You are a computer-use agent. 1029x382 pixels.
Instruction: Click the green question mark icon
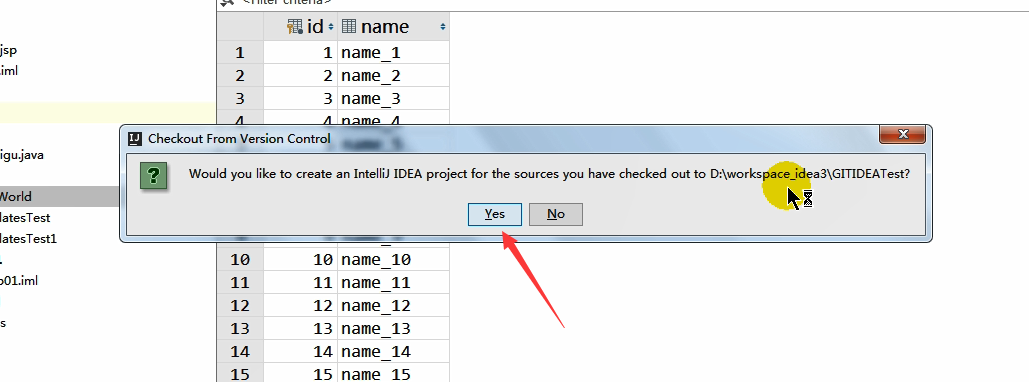click(x=154, y=176)
